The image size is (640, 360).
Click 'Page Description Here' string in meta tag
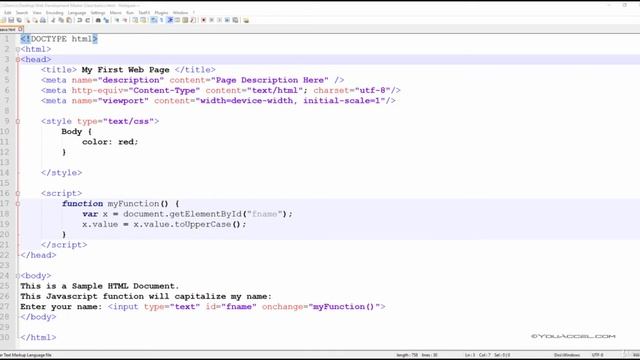tap(270, 80)
